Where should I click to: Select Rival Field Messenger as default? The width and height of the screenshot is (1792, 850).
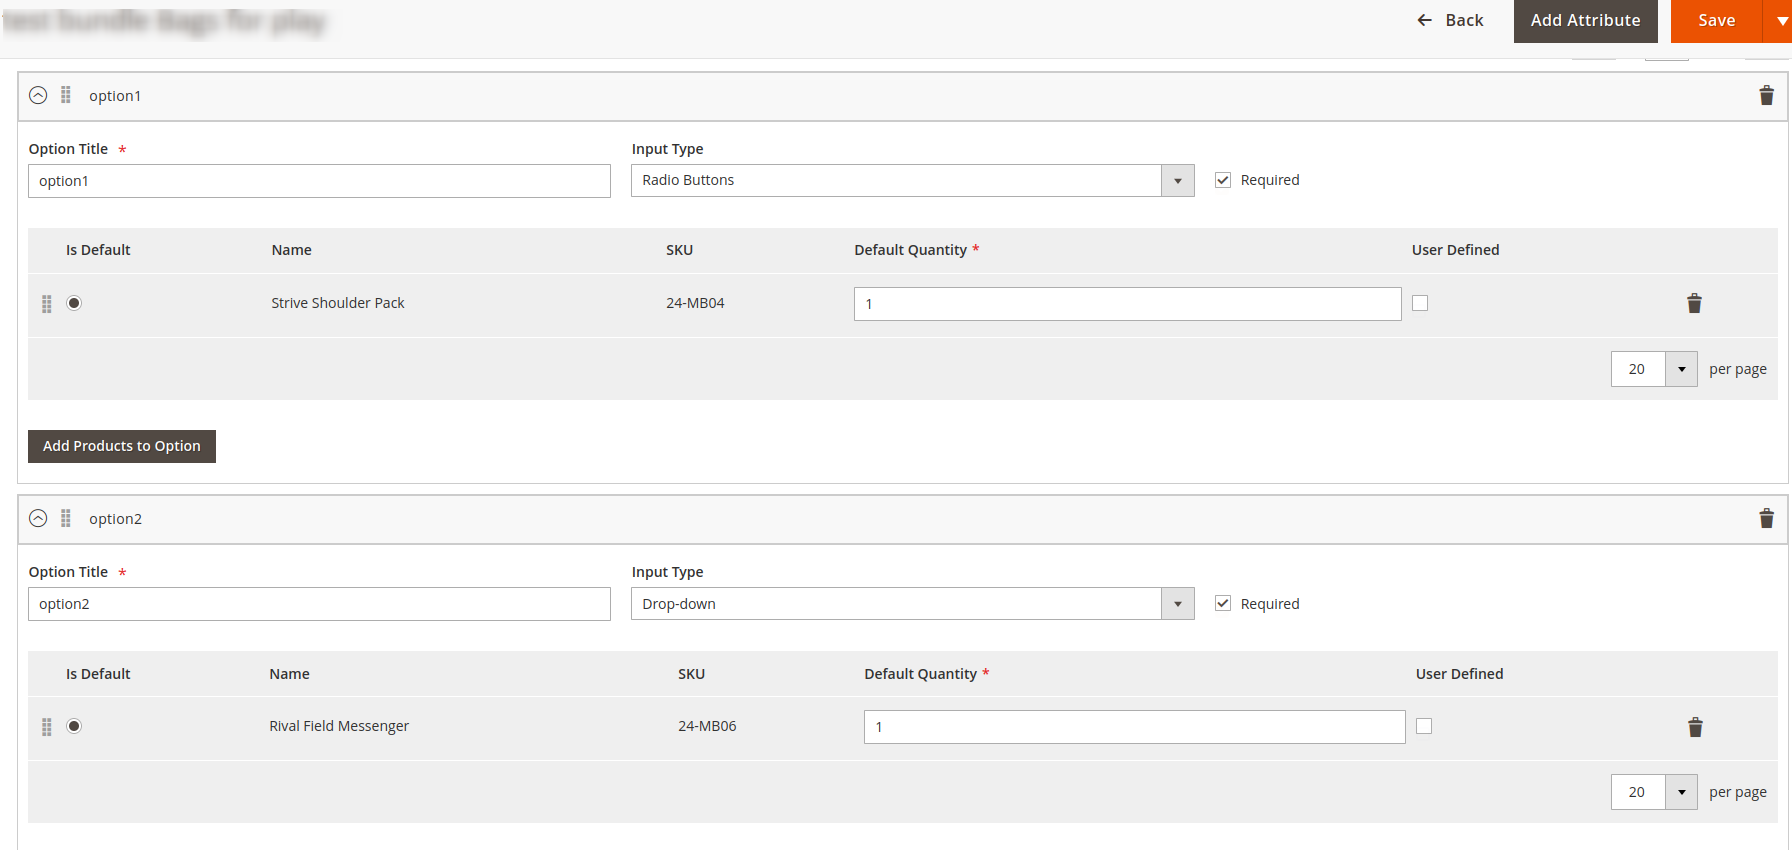tap(74, 726)
